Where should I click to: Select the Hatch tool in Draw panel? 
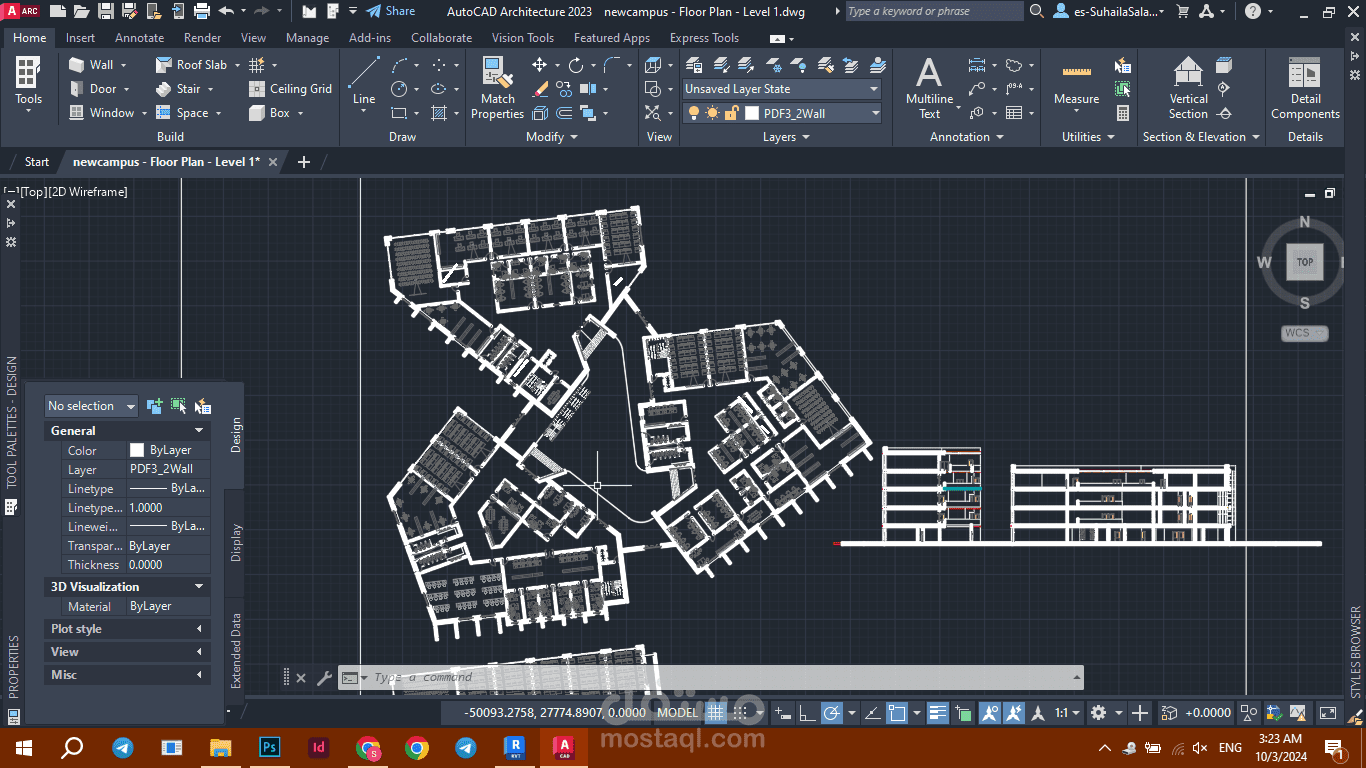438,113
